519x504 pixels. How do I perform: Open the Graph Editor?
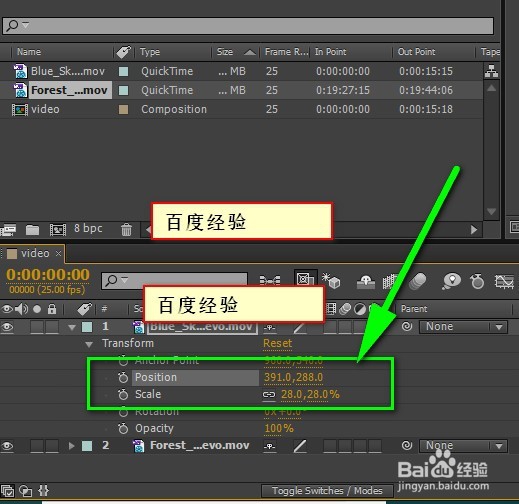coord(504,281)
